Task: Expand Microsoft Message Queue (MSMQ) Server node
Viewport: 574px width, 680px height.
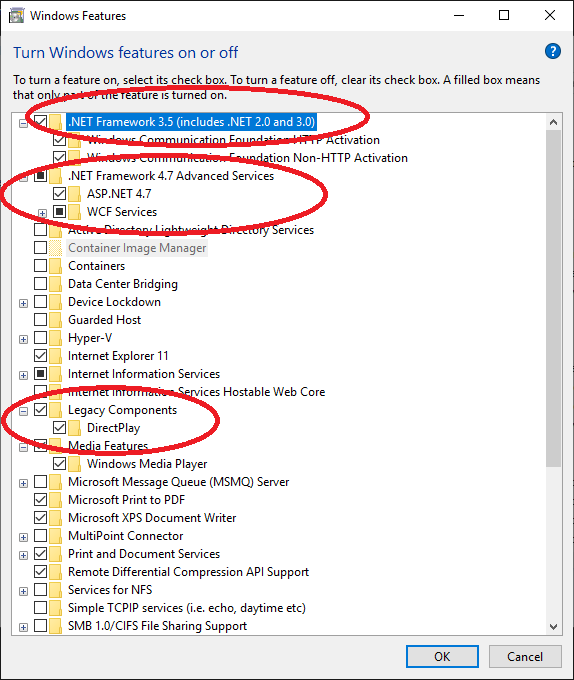Action: 23,483
